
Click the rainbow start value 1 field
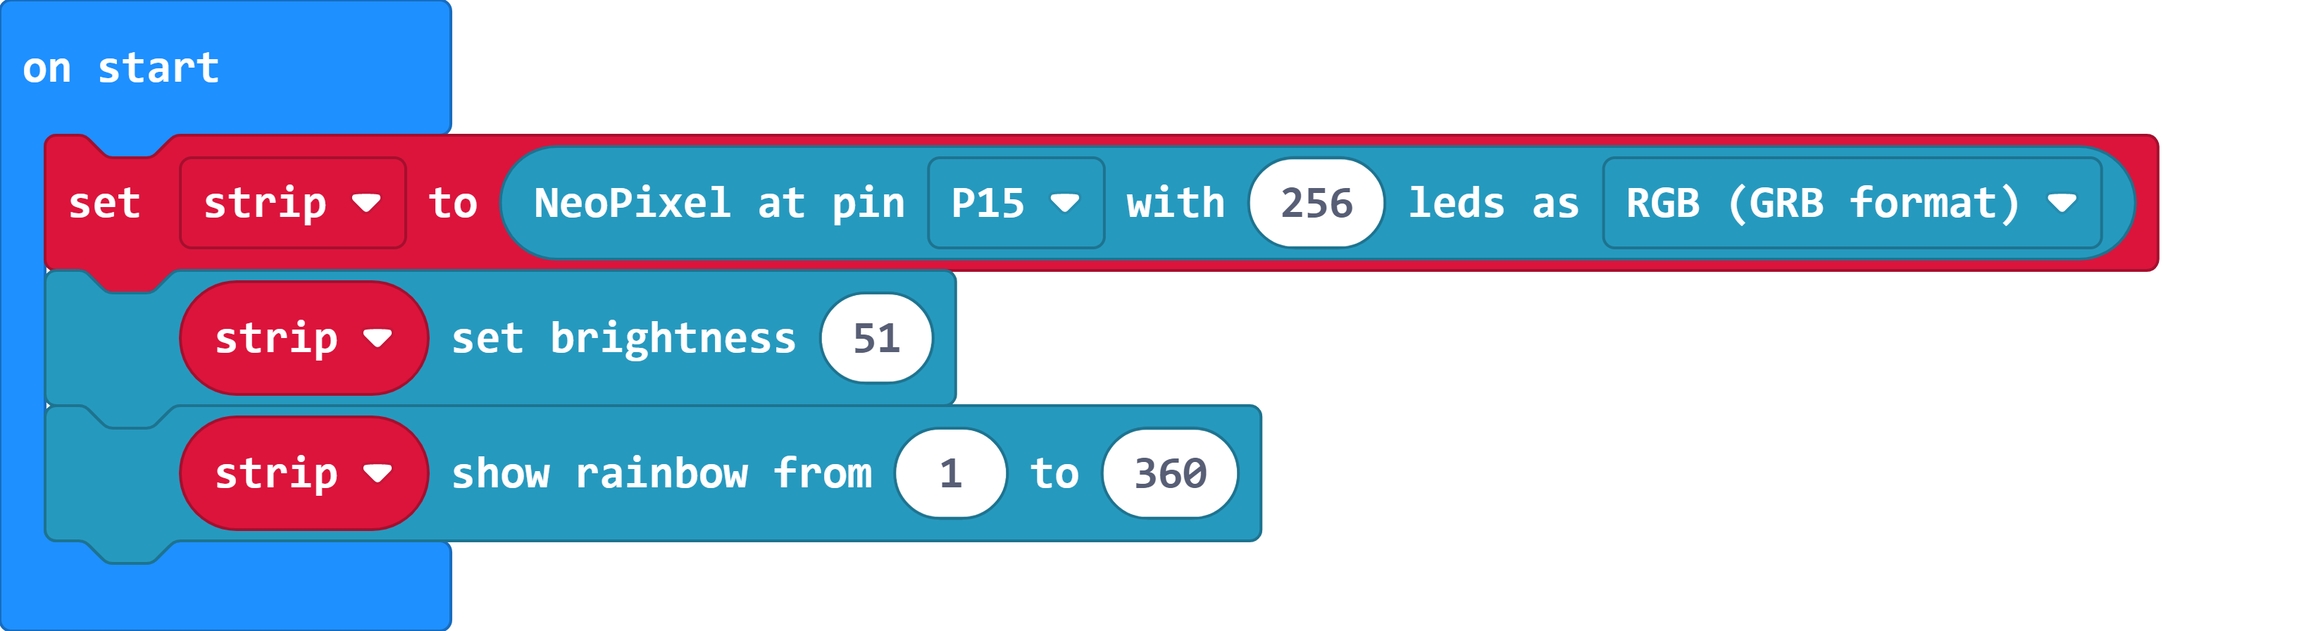(951, 473)
